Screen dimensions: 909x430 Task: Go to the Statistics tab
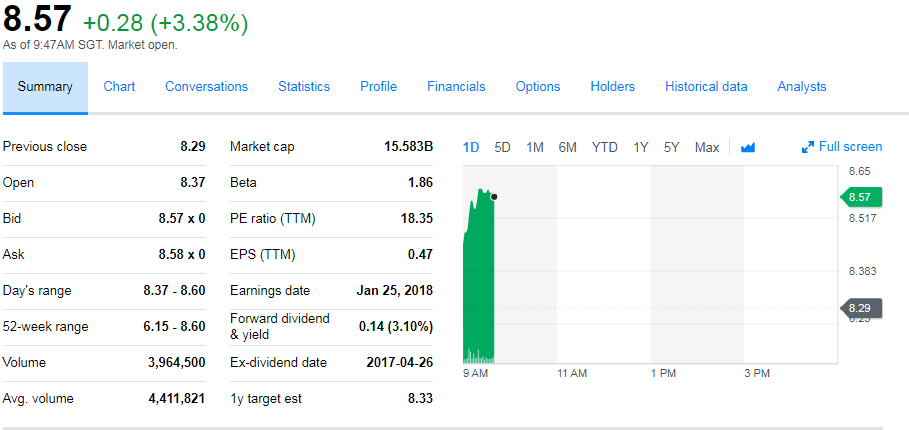[x=304, y=87]
